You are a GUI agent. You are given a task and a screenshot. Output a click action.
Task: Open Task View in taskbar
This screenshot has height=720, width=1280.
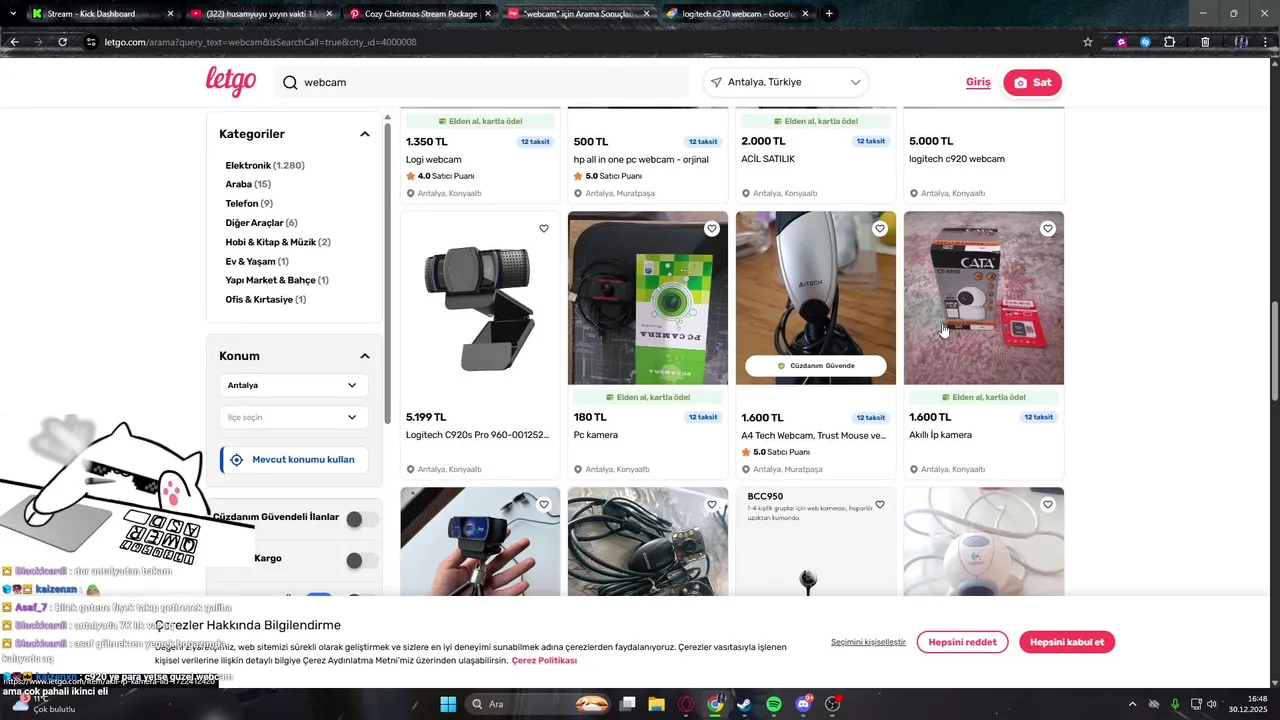coord(627,704)
